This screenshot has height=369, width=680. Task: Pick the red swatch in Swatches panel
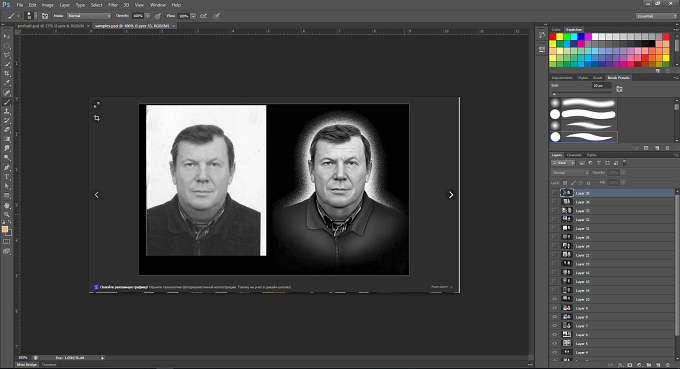click(553, 37)
